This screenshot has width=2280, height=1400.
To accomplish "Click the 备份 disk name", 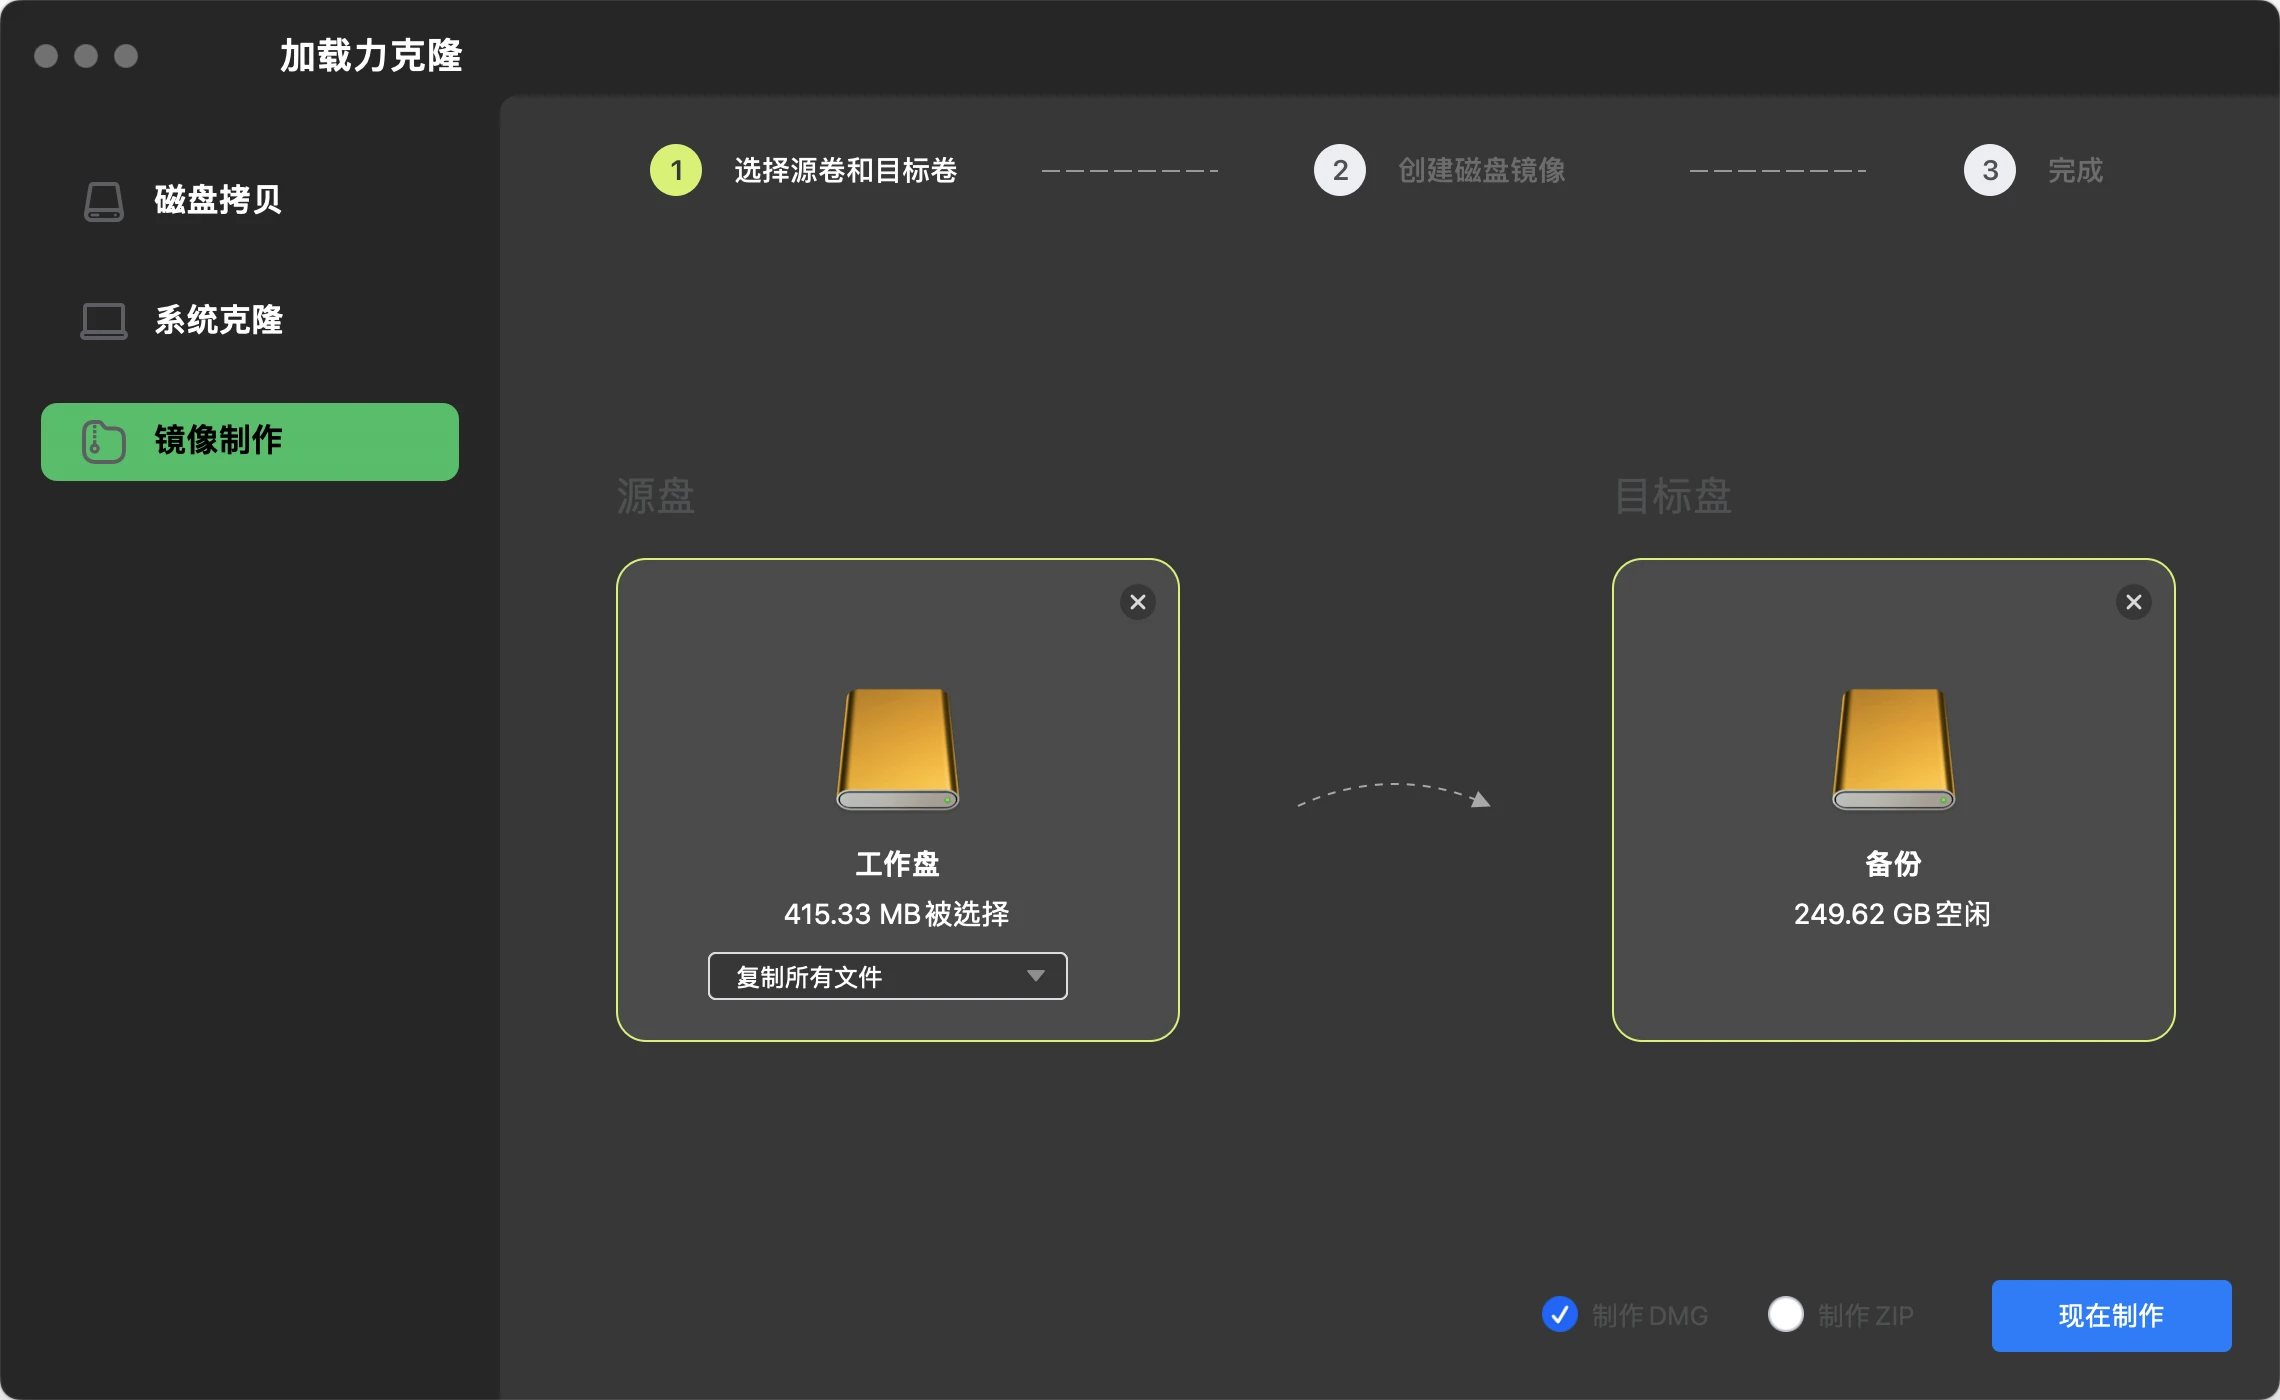I will pos(1893,864).
